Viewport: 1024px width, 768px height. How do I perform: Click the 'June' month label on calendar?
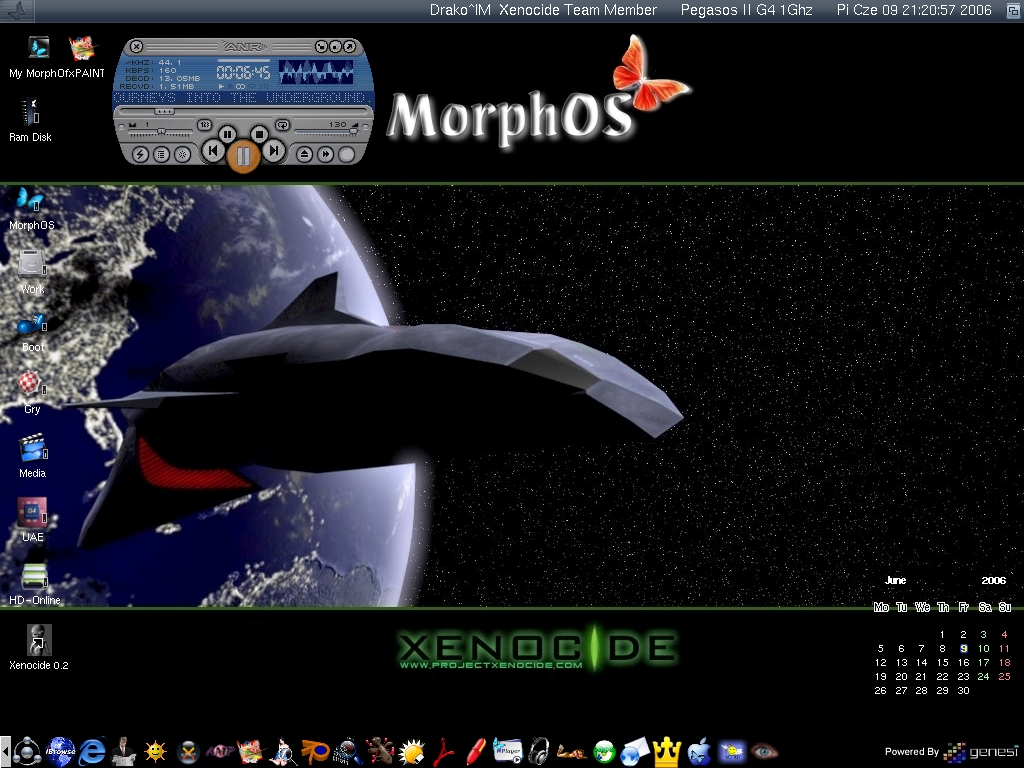(895, 581)
